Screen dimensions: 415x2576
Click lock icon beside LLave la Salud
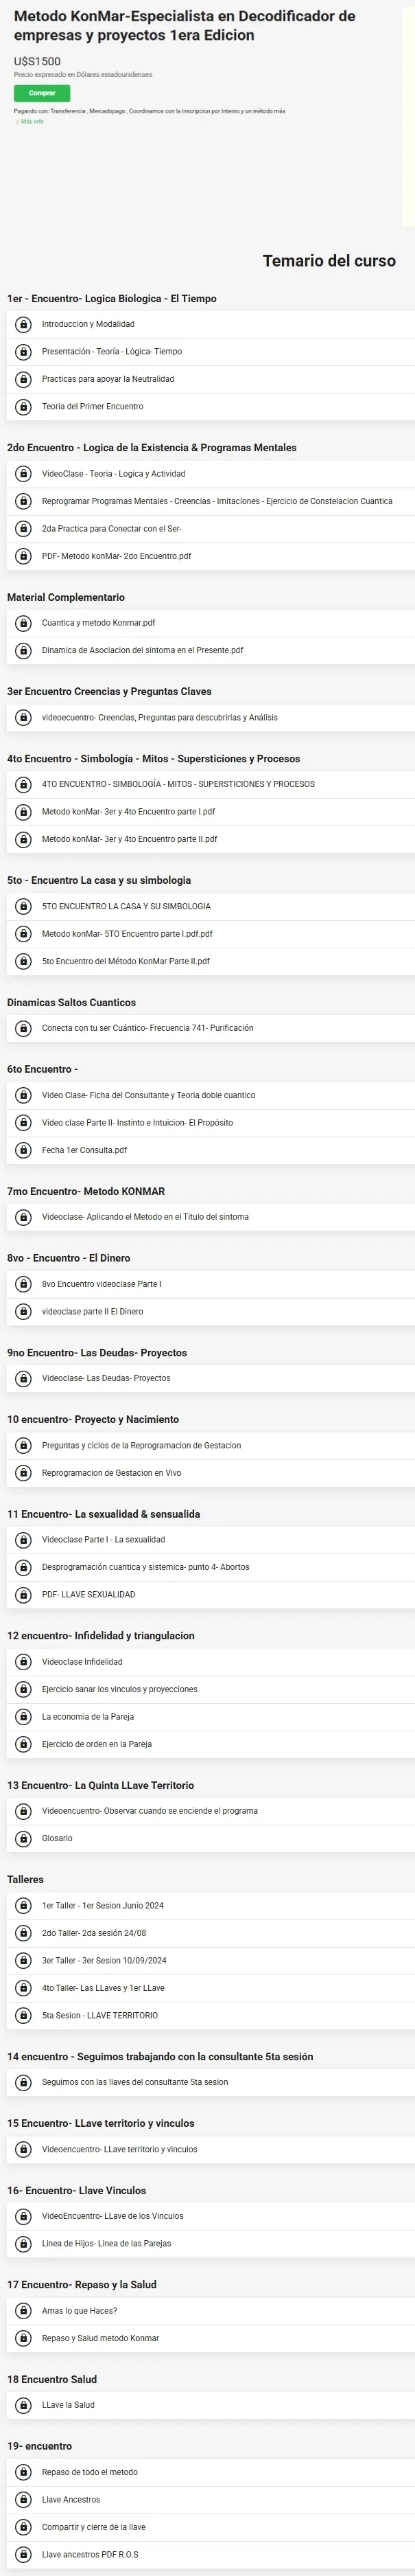point(23,2405)
